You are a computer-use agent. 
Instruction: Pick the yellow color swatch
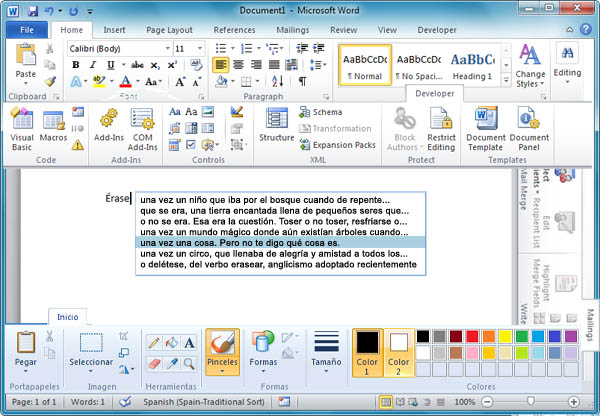(505, 336)
